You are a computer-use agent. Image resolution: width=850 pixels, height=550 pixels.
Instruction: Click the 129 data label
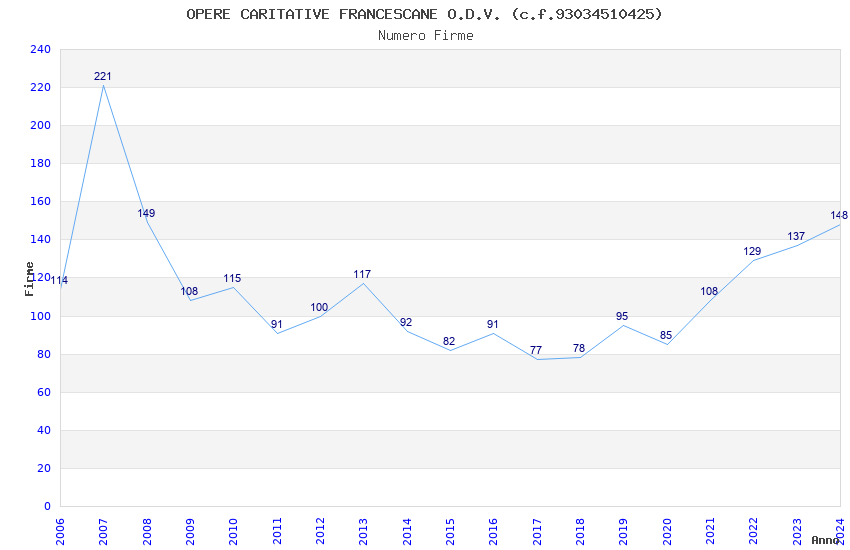(752, 251)
